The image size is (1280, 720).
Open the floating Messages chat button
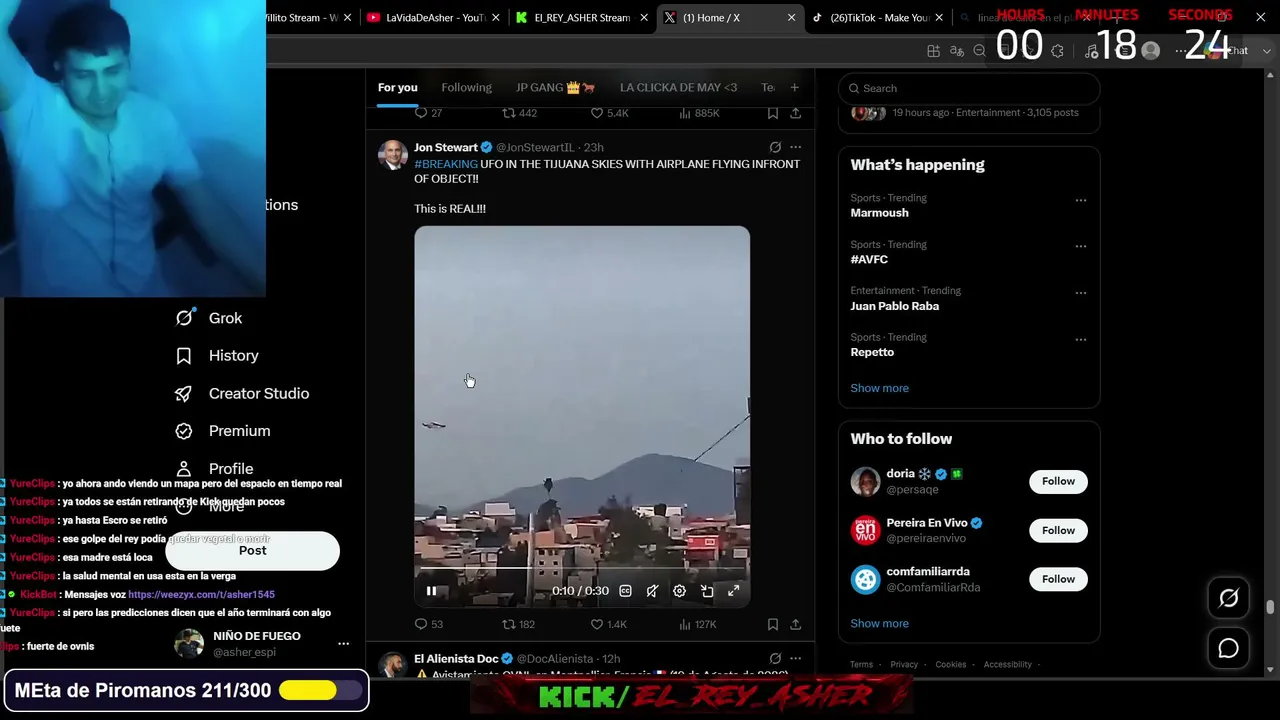pos(1229,649)
